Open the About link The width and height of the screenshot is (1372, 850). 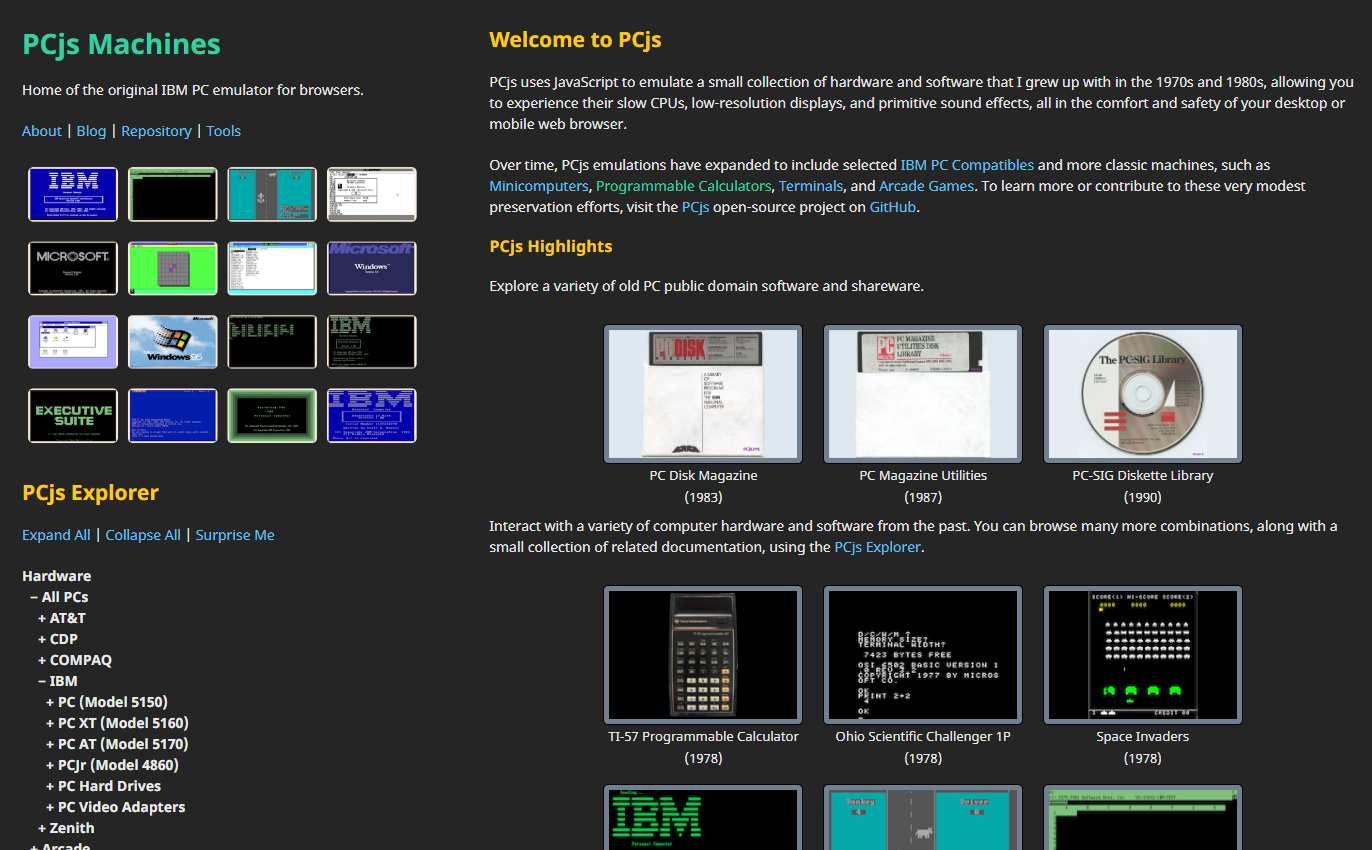click(x=42, y=131)
